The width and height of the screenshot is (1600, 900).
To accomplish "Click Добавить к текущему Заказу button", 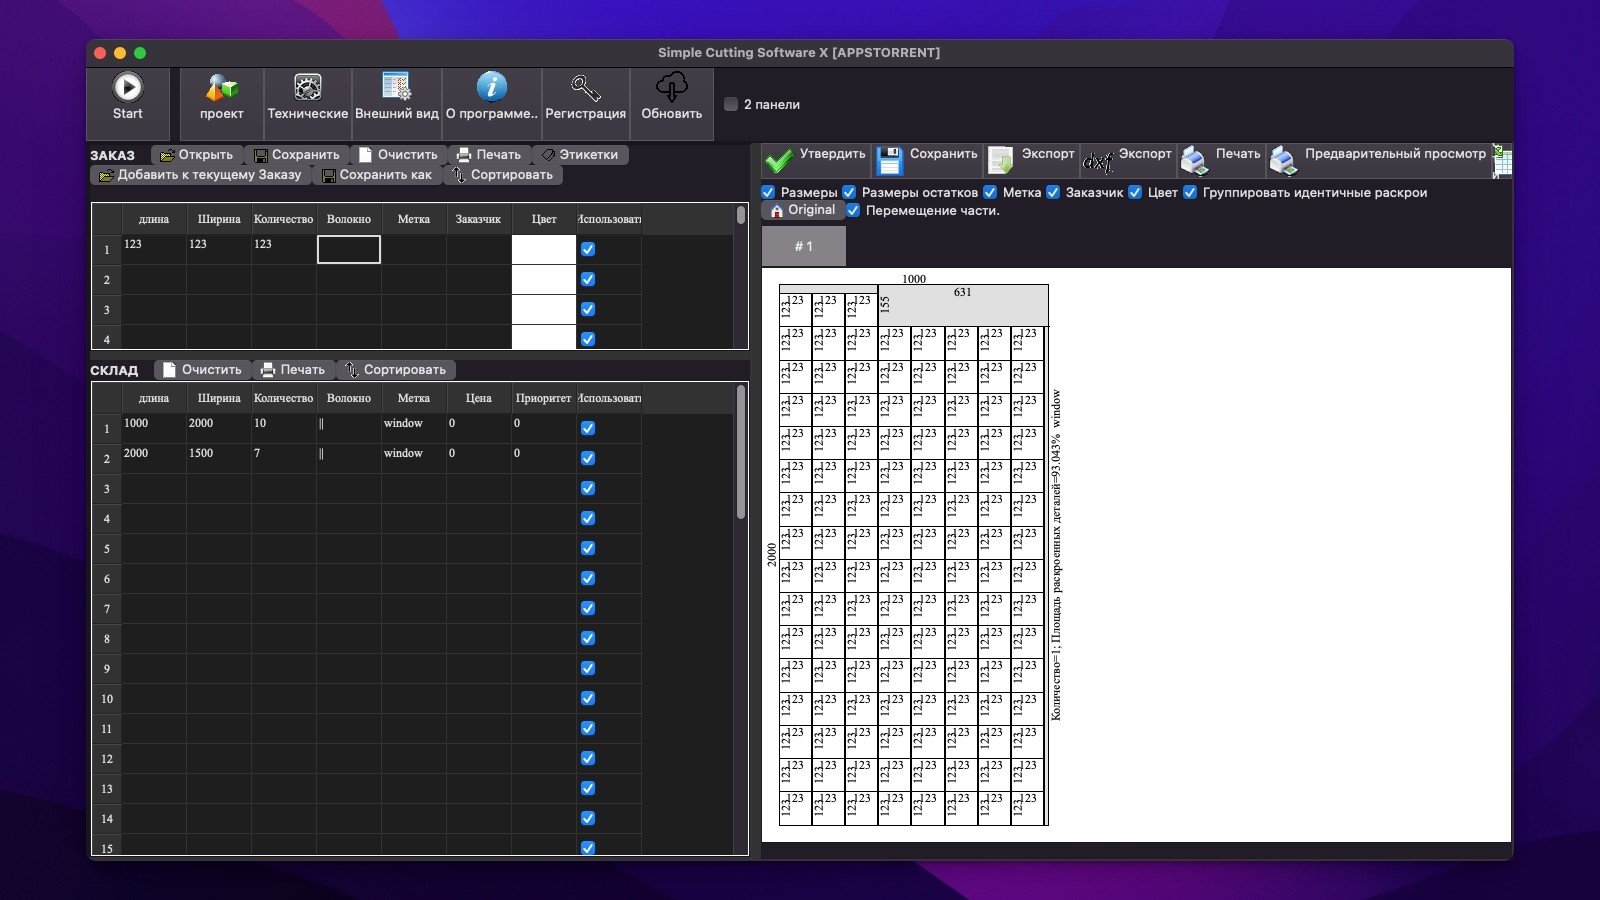I will [x=200, y=175].
